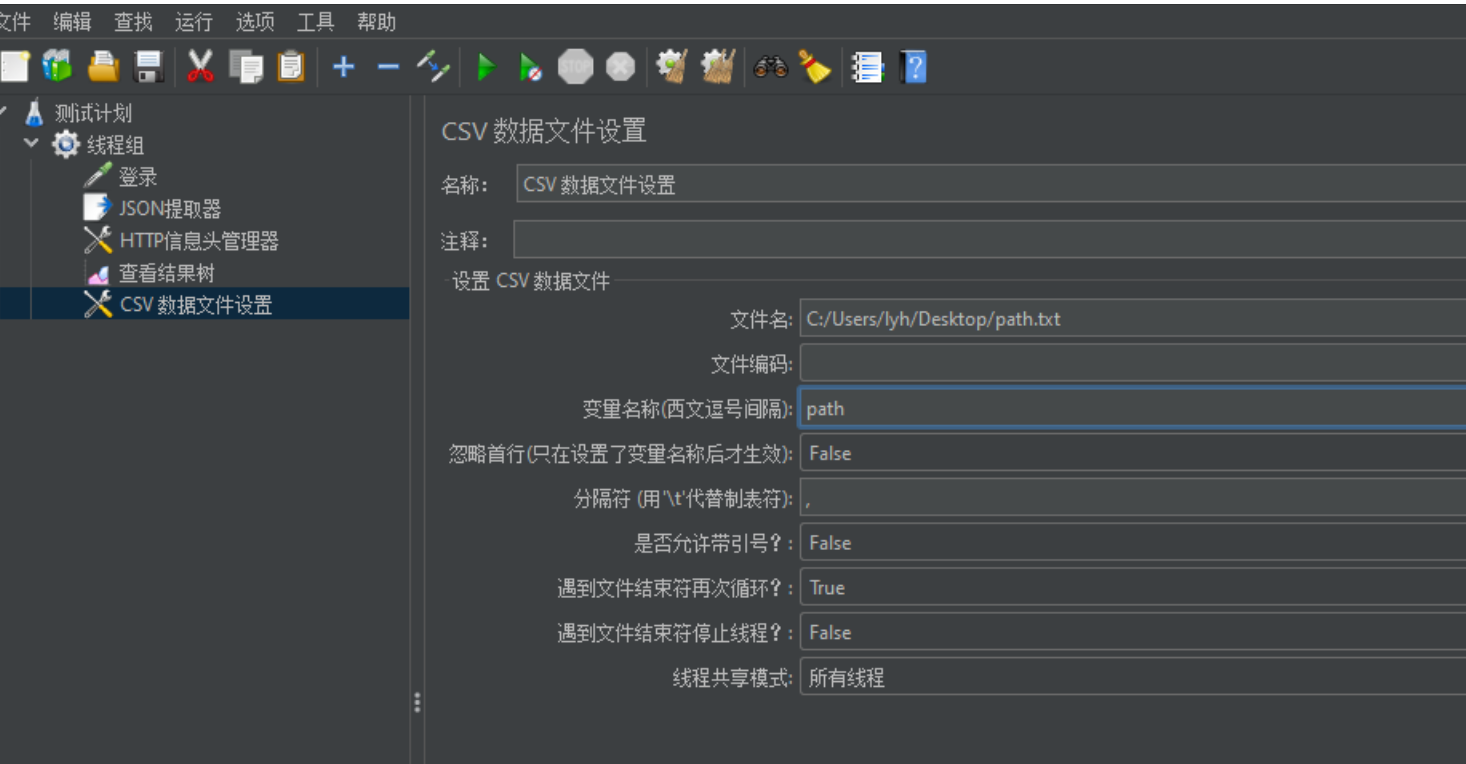Copy the selected element using the Copy icon
1466x764 pixels.
coord(246,67)
